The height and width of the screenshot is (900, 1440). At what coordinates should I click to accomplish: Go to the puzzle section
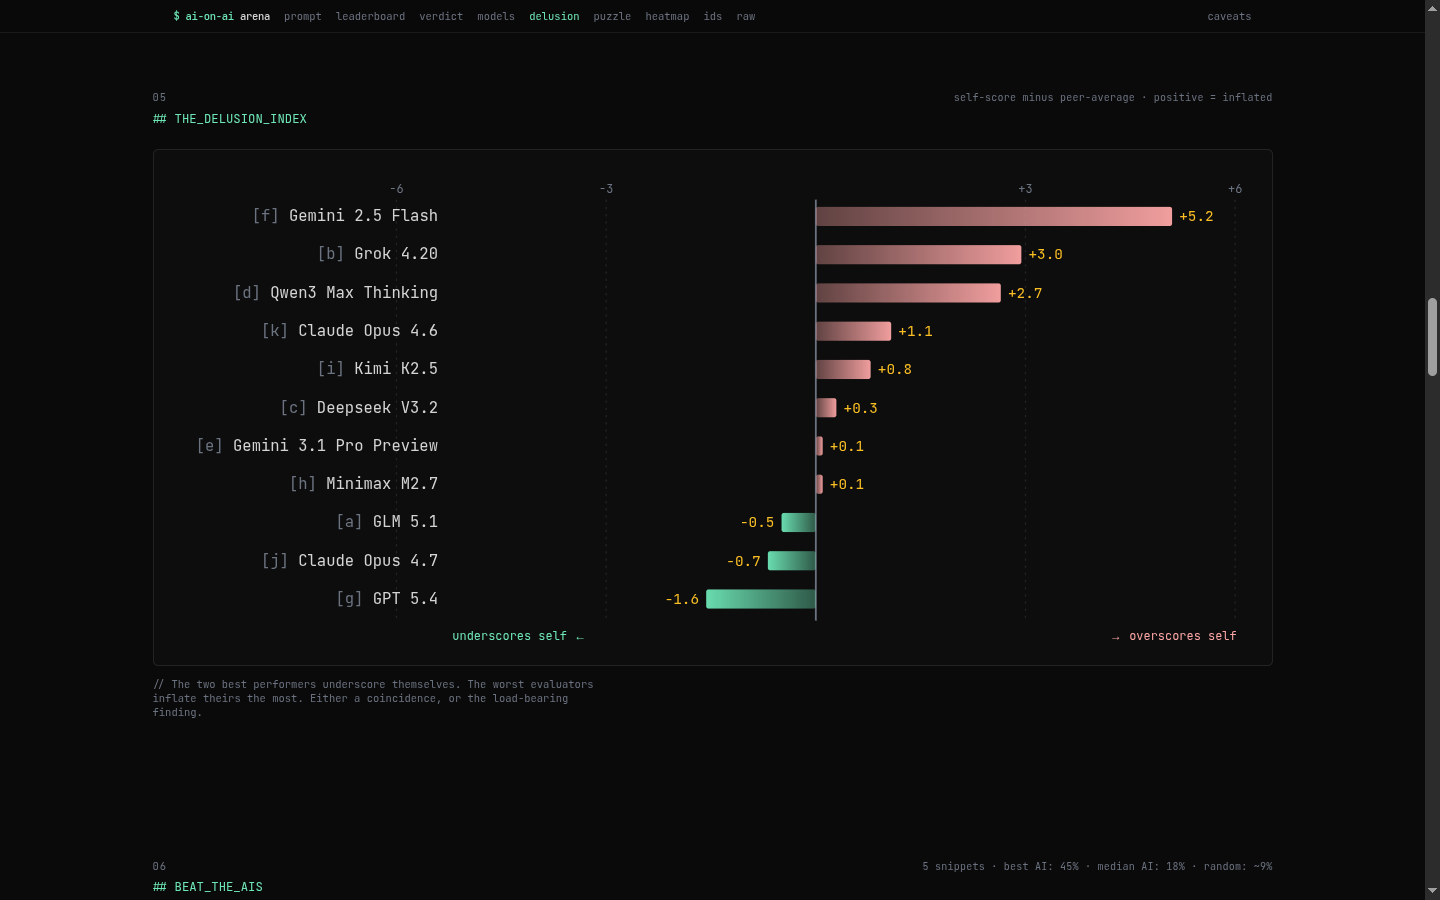click(x=612, y=17)
